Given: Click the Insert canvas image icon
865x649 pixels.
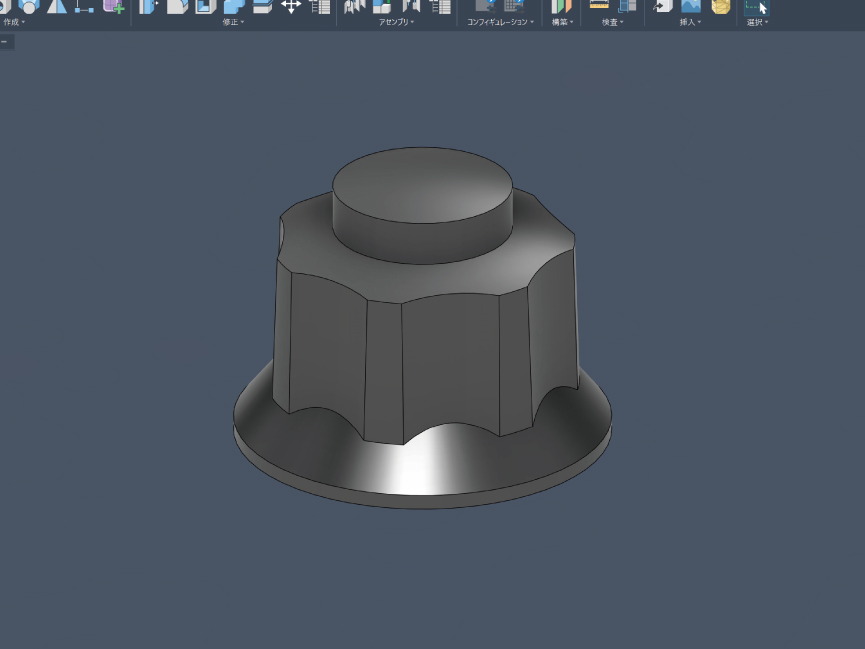Looking at the screenshot, I should click(691, 6).
